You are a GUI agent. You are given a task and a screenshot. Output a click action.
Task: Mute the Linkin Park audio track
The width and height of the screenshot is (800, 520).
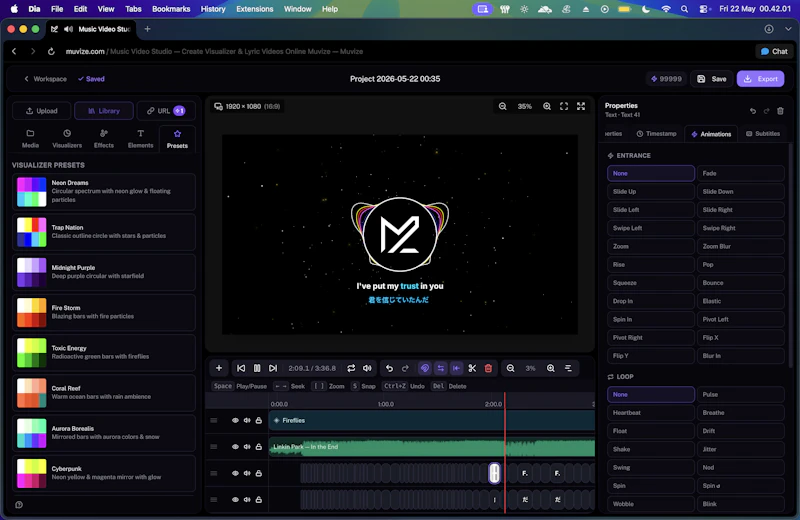coord(247,447)
